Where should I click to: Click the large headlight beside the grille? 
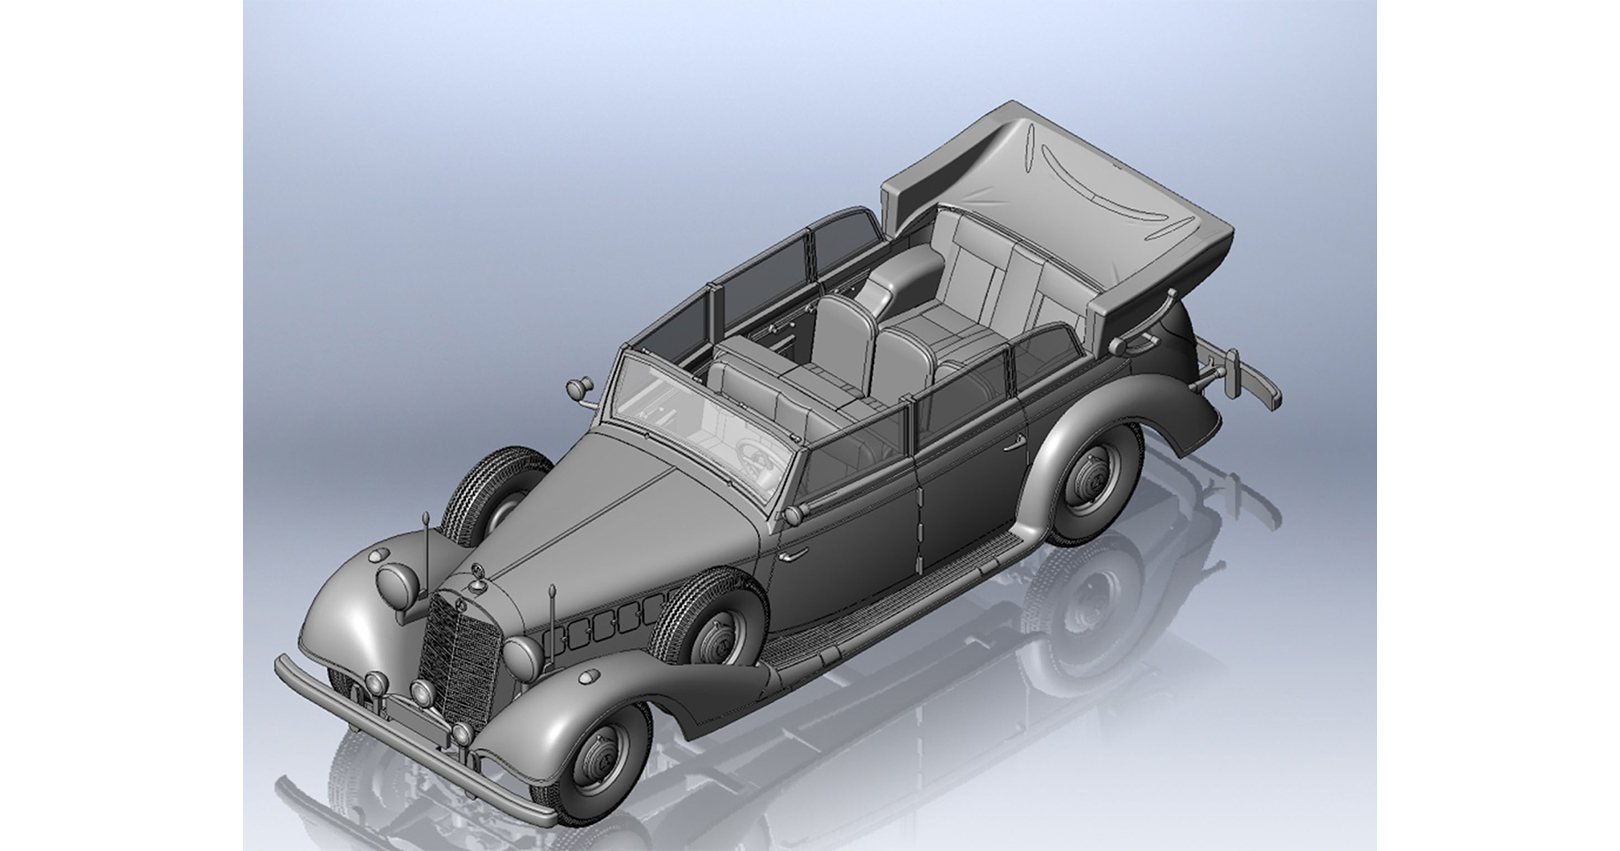coord(520,656)
